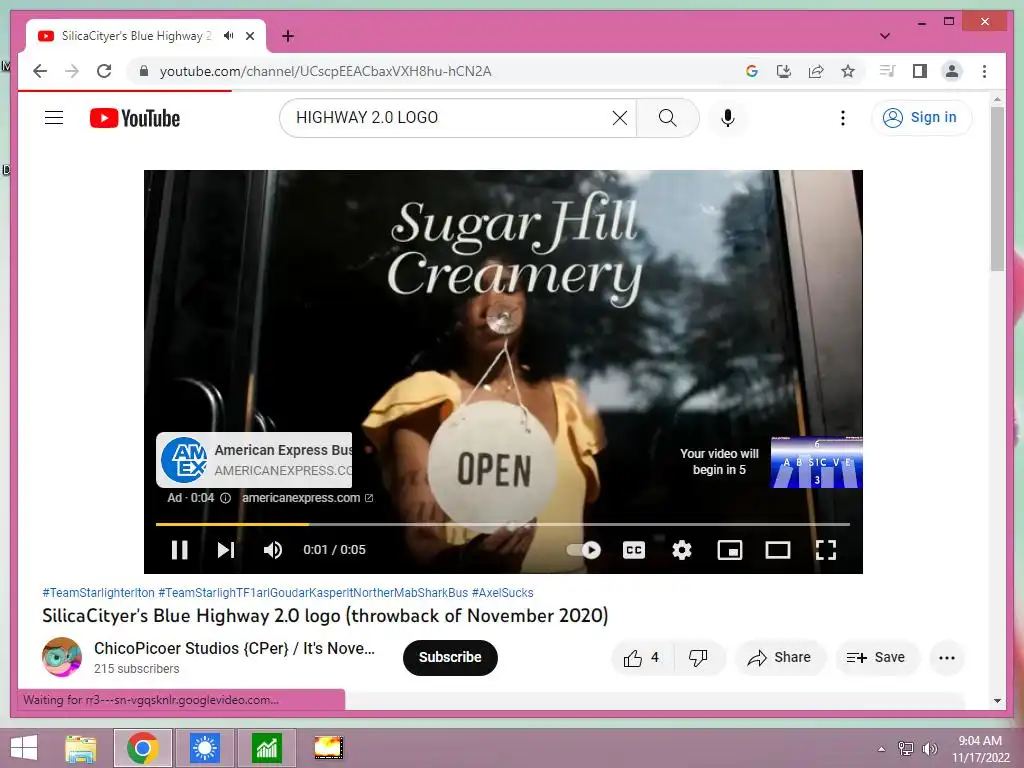Start voice search with the microphone
The width and height of the screenshot is (1024, 768).
[x=728, y=118]
